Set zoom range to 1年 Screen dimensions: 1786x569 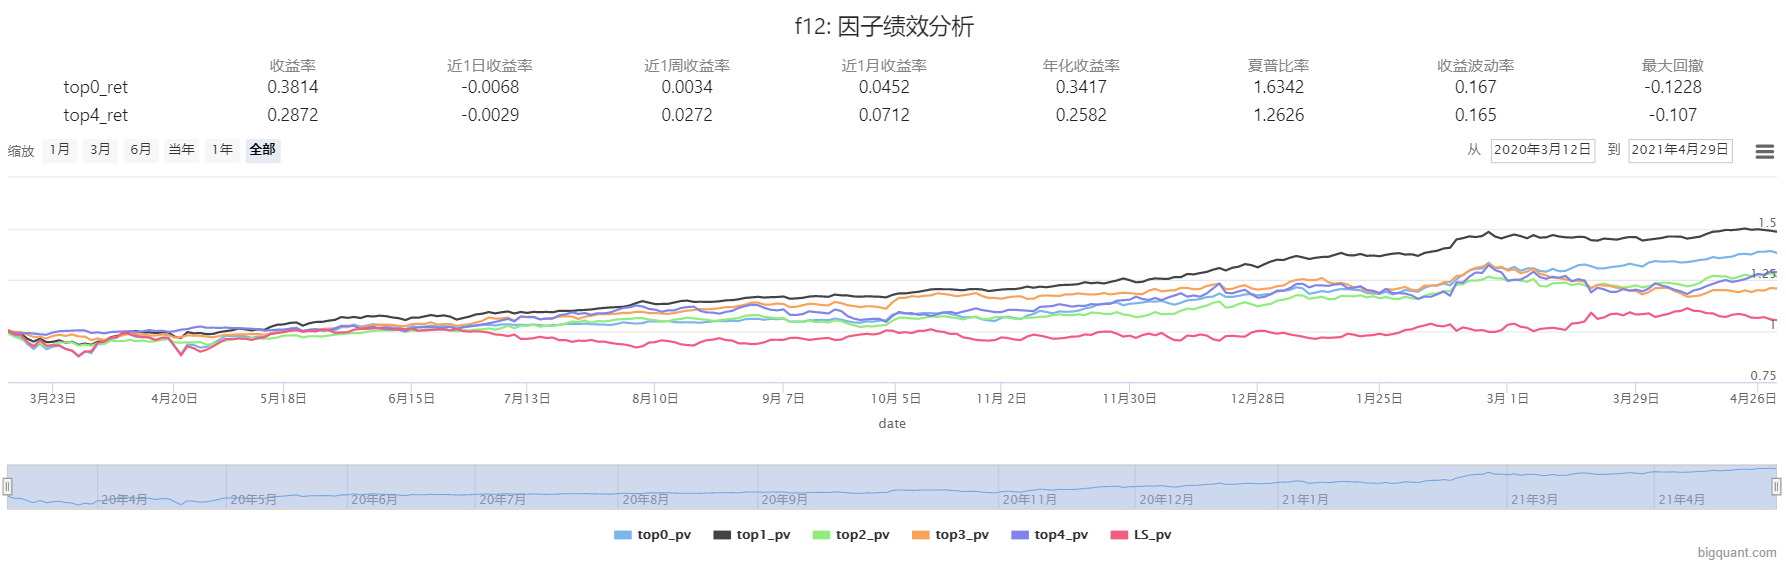tap(222, 150)
